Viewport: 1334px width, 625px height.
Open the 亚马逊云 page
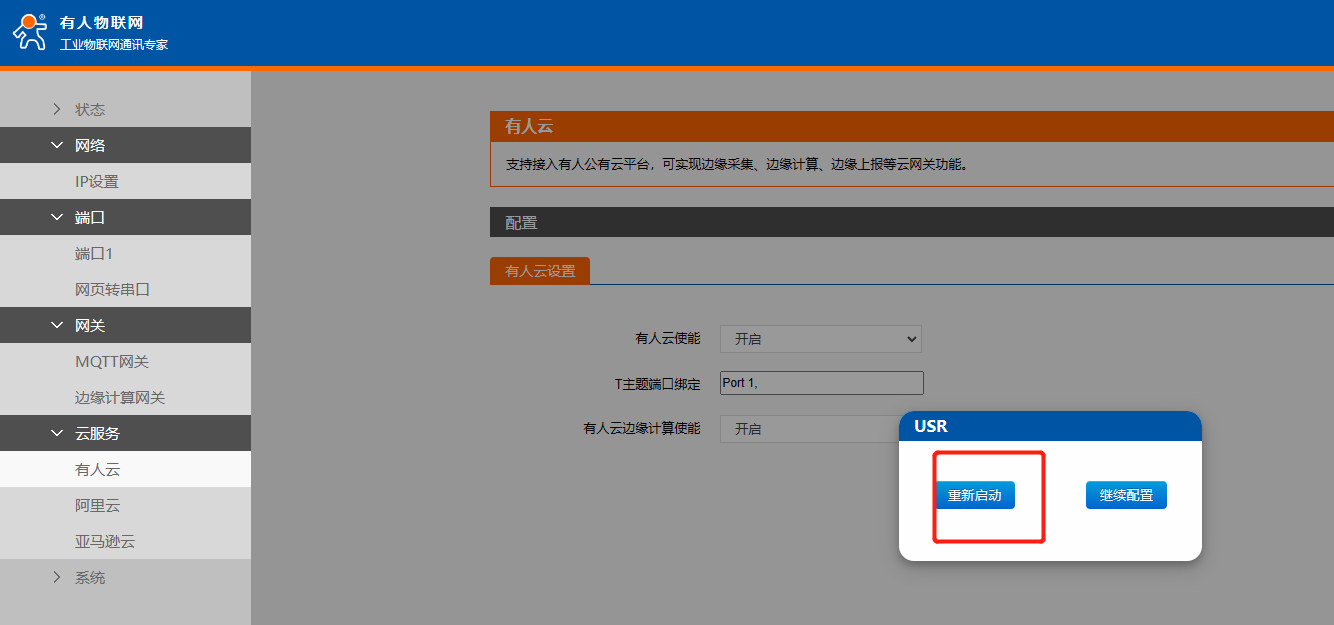(105, 541)
